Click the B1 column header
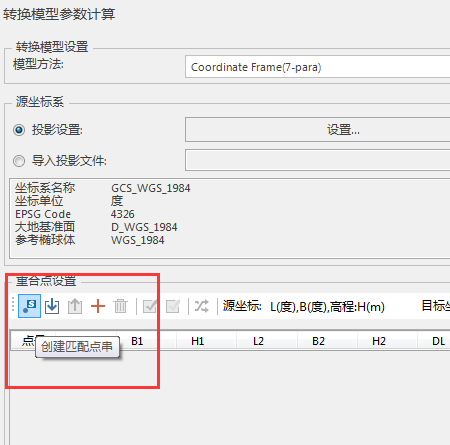This screenshot has height=445, width=450. click(x=137, y=341)
